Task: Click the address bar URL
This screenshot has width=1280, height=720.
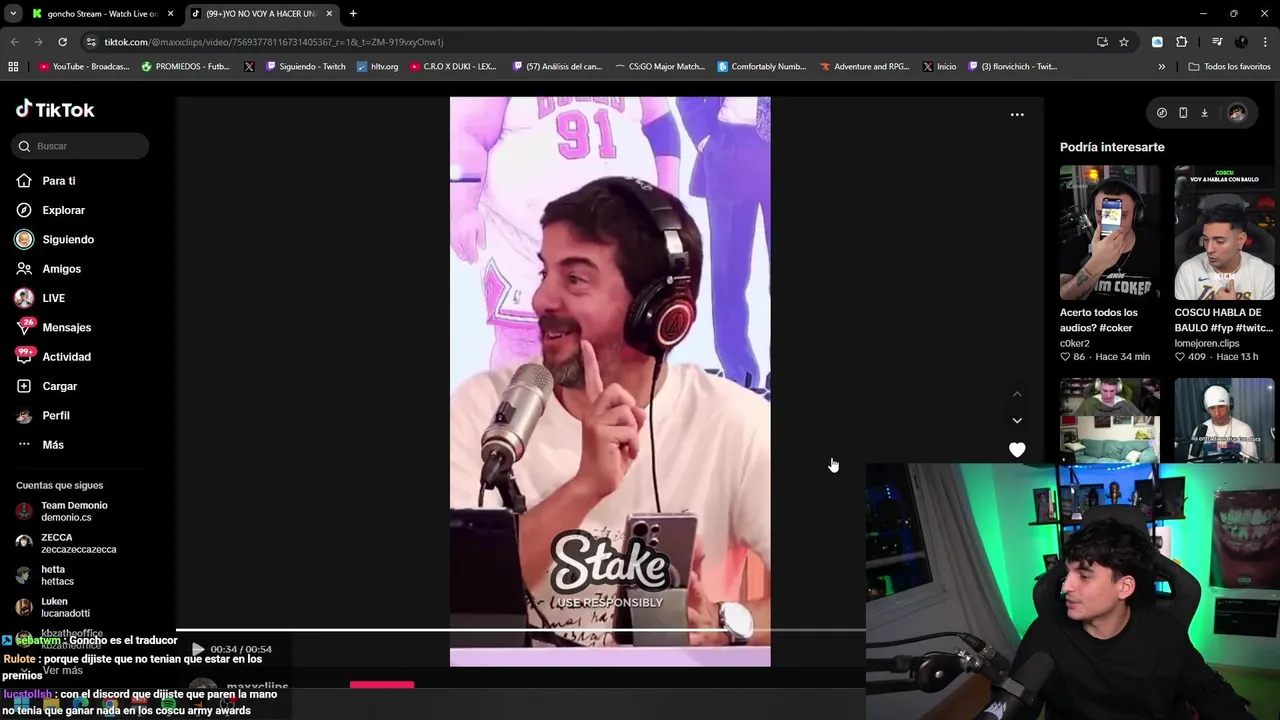Action: 274,42
